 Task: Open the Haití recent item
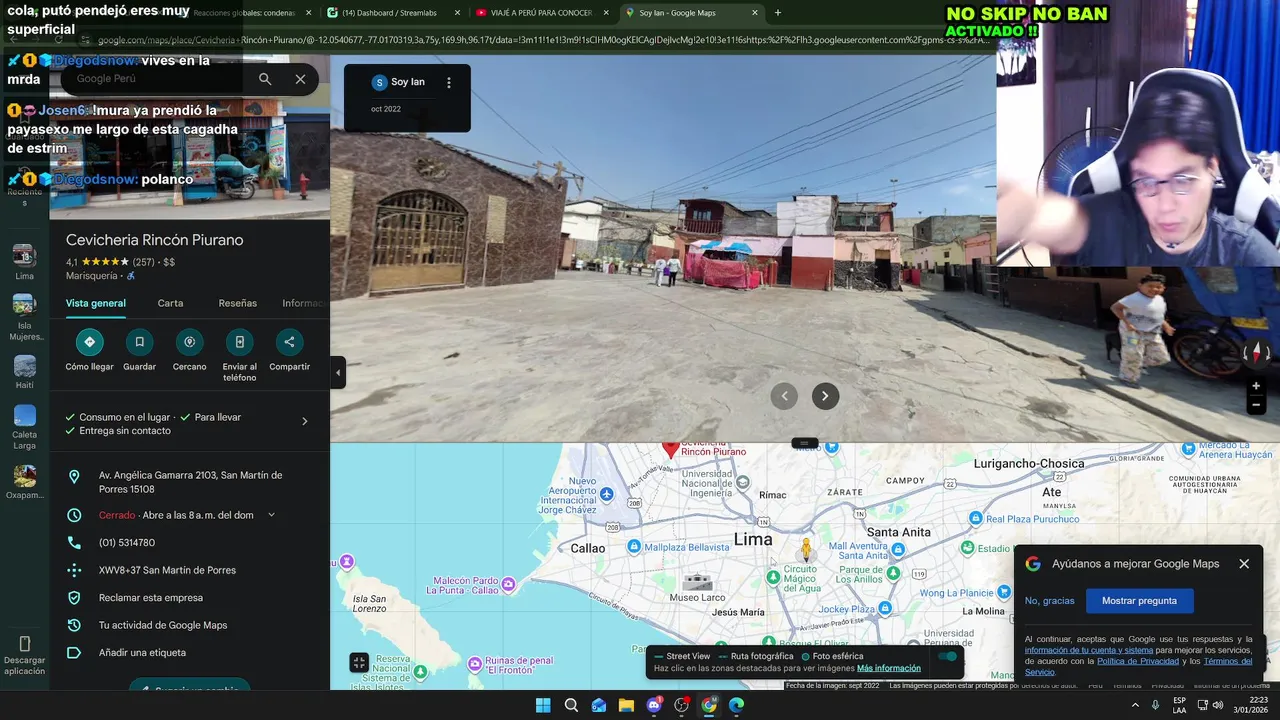point(24,372)
